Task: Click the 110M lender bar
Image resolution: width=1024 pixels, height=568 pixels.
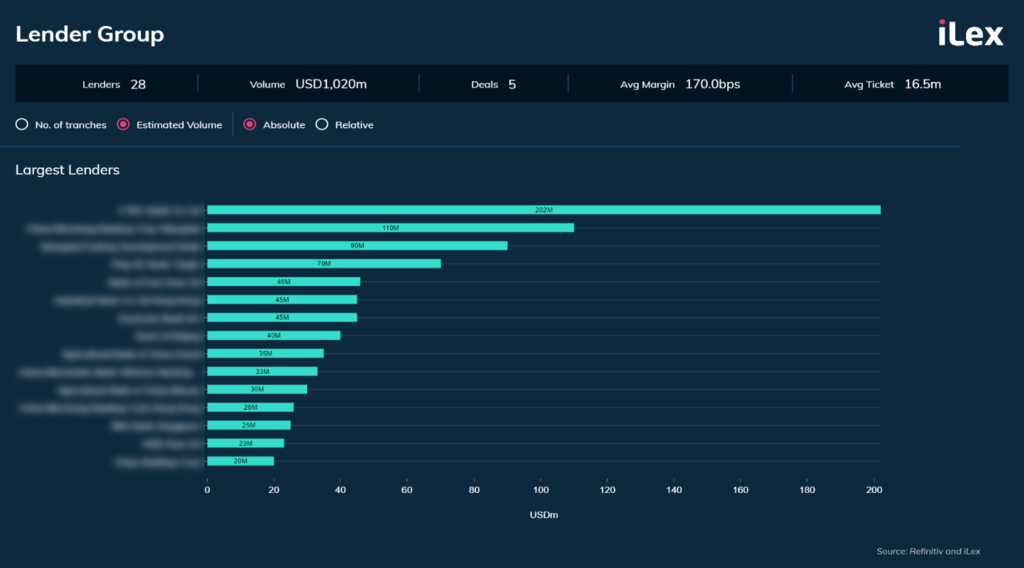Action: tap(390, 228)
